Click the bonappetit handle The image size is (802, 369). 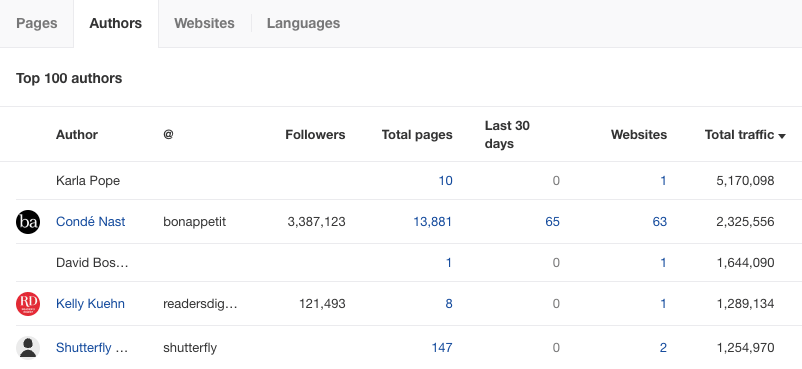[194, 222]
